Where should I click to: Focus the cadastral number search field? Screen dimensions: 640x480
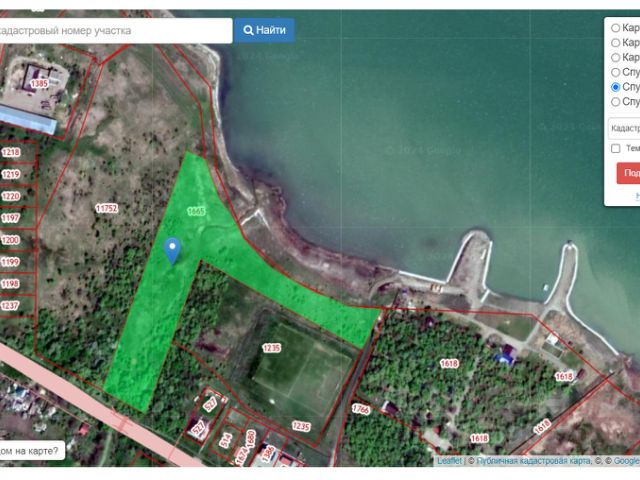pos(116,31)
